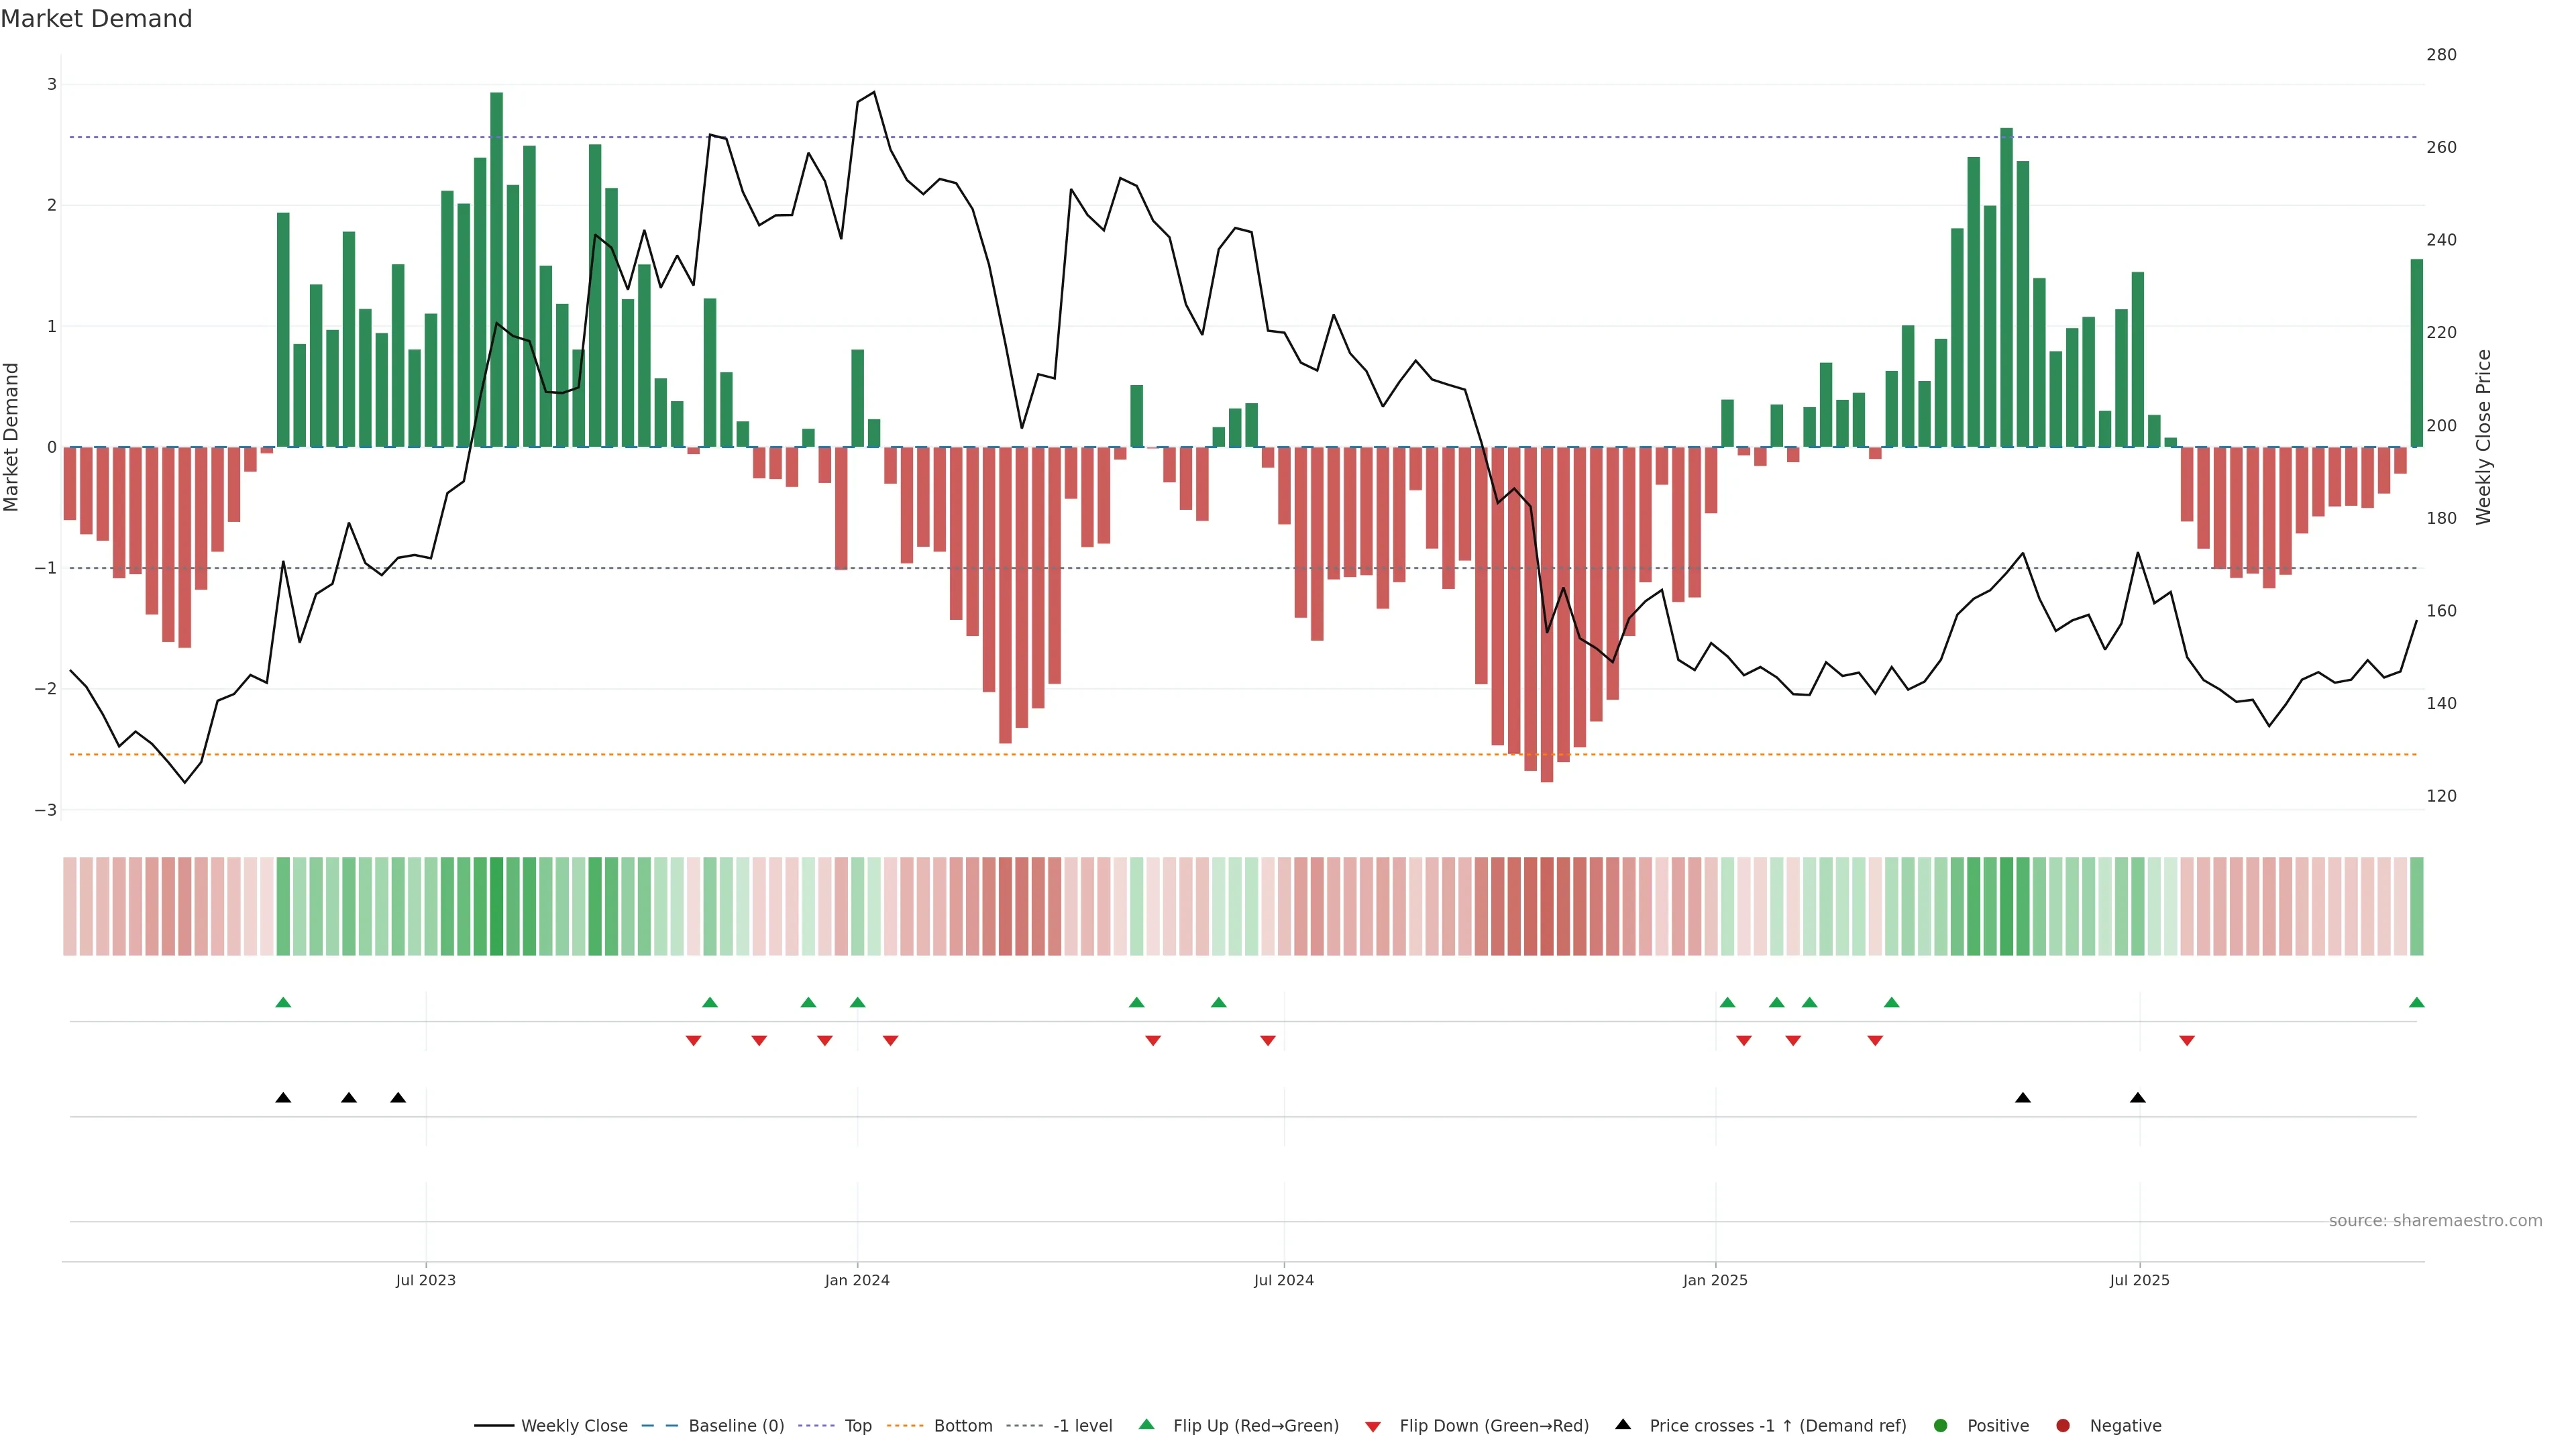Click the first green flip-up marker before Jul 2023

[x=283, y=1003]
